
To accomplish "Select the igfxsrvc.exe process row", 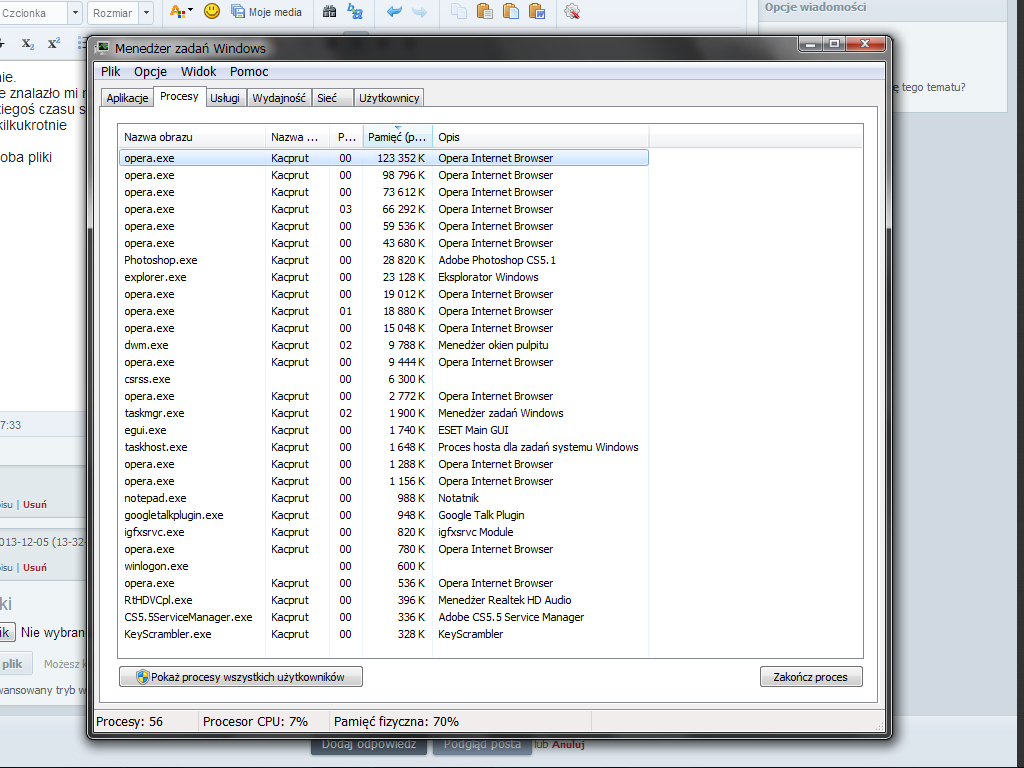I will click(384, 532).
